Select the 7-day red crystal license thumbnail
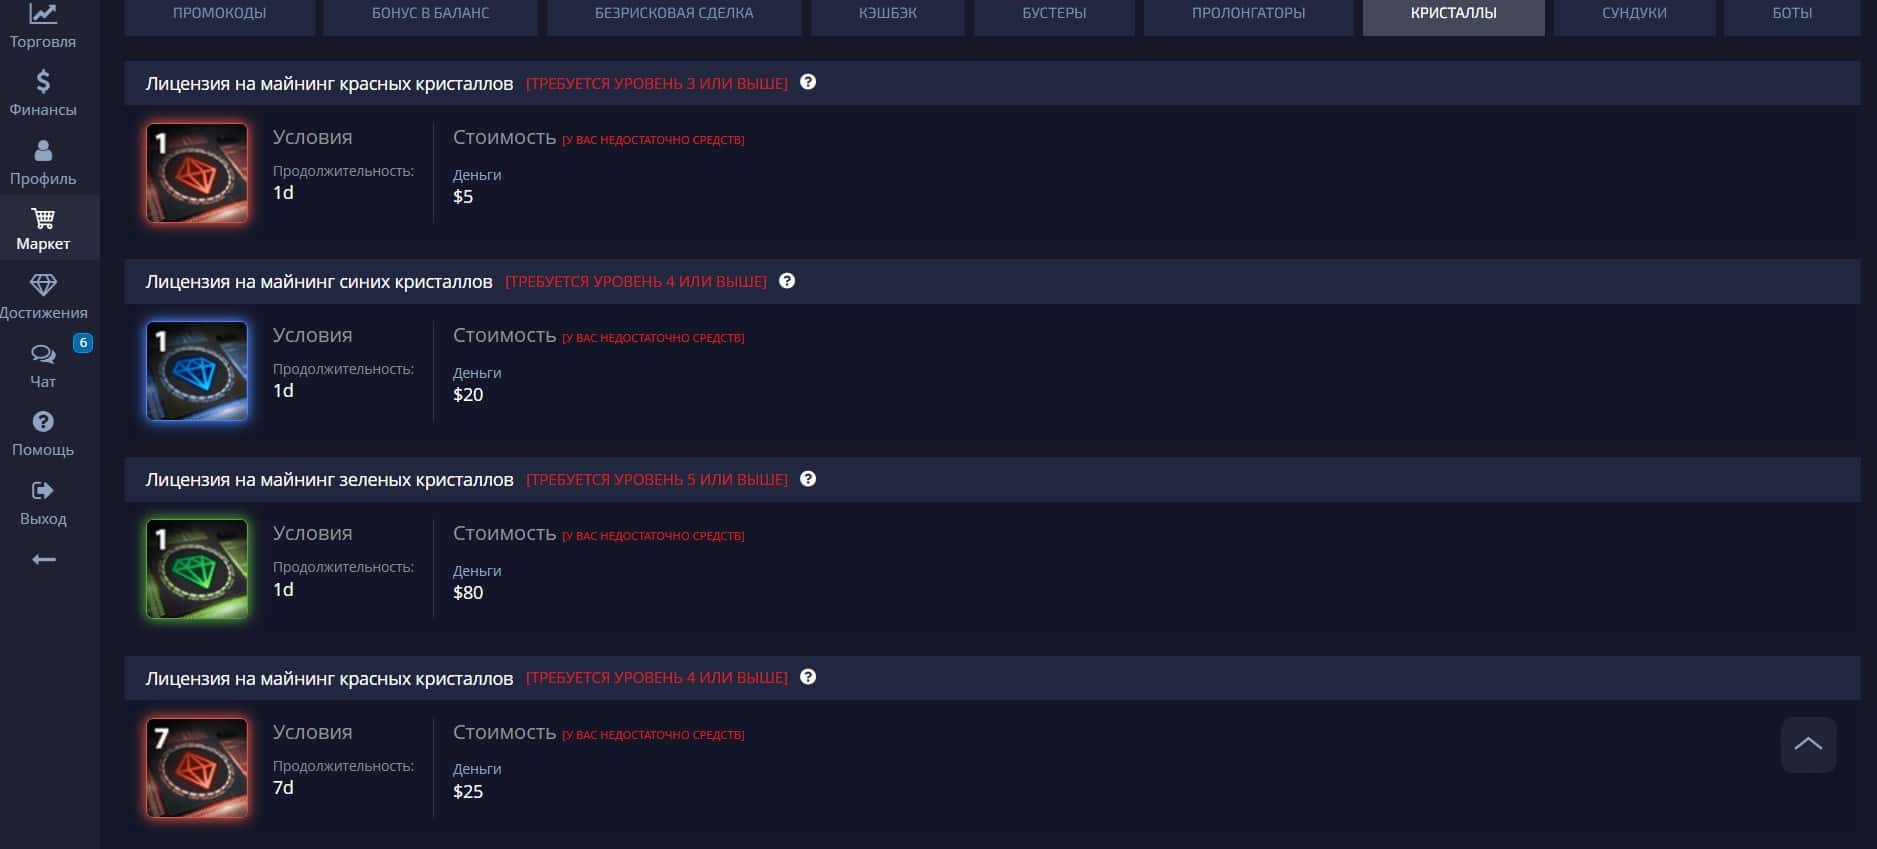 [x=197, y=768]
